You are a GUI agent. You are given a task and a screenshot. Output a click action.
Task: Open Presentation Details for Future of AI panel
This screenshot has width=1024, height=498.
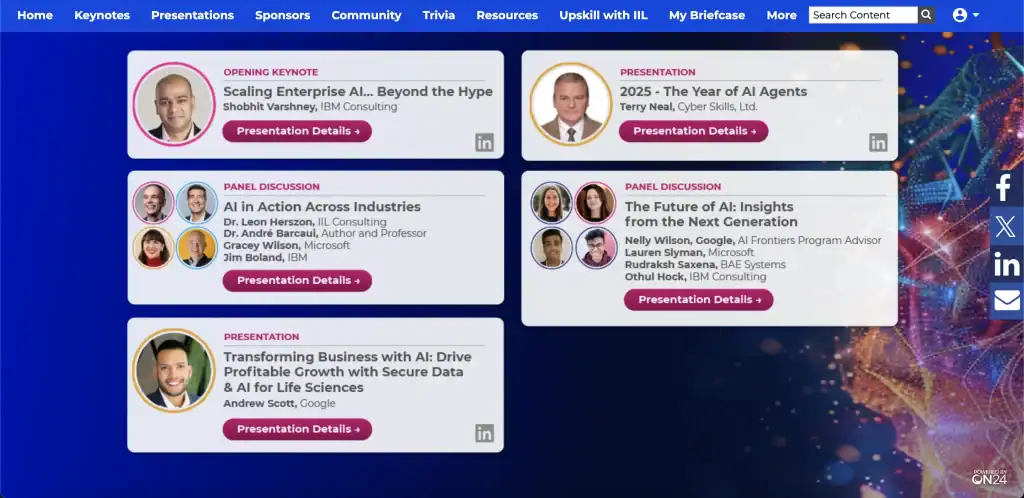[x=699, y=300]
